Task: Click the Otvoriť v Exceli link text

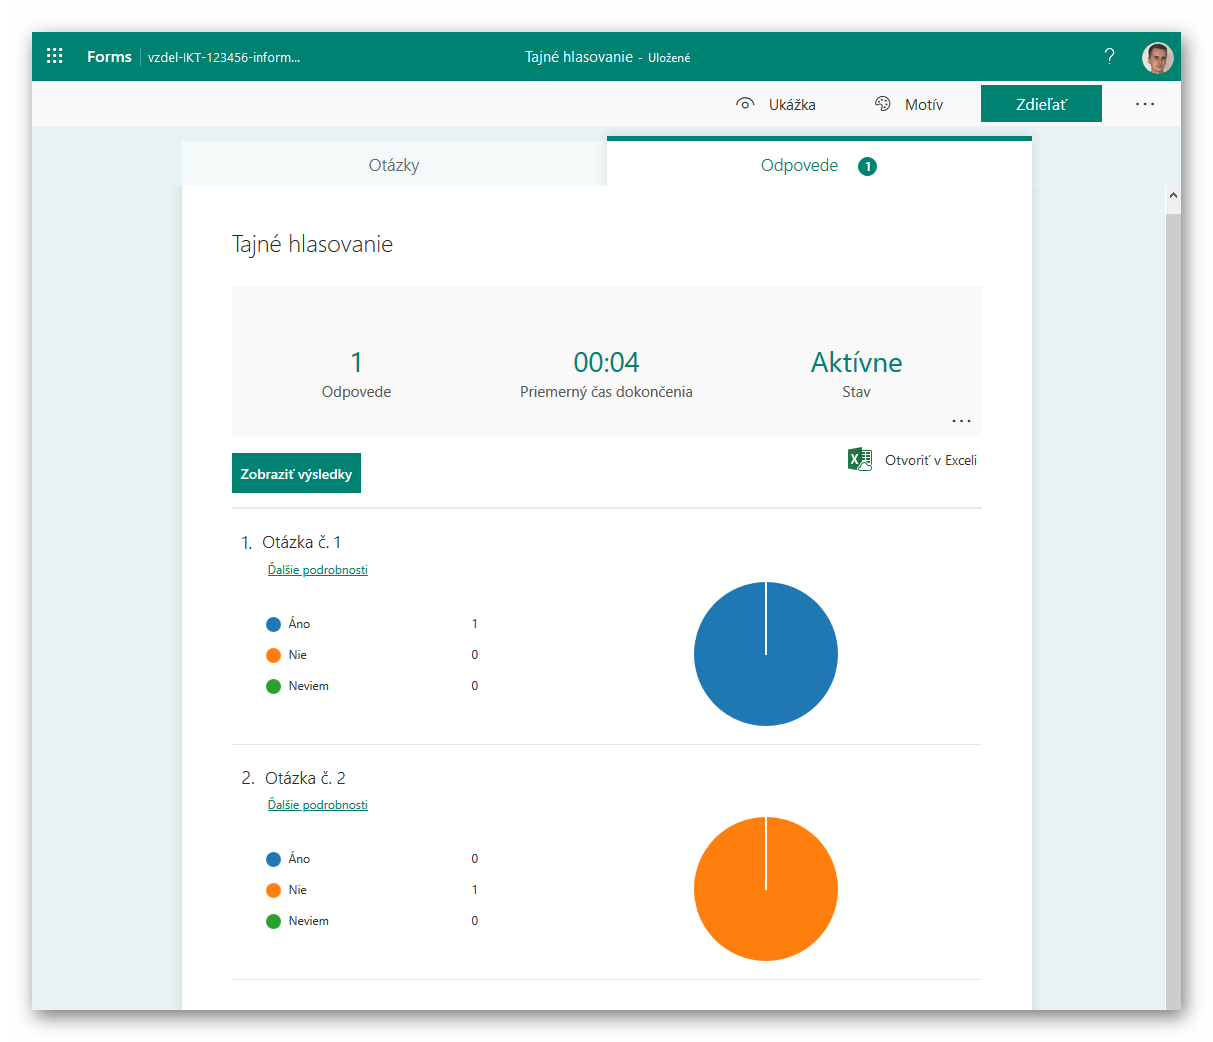Action: [x=930, y=460]
